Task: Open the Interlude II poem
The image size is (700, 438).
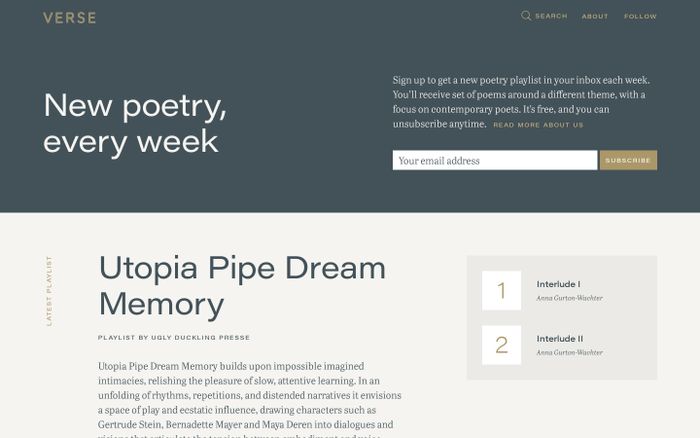Action: pyautogui.click(x=560, y=338)
